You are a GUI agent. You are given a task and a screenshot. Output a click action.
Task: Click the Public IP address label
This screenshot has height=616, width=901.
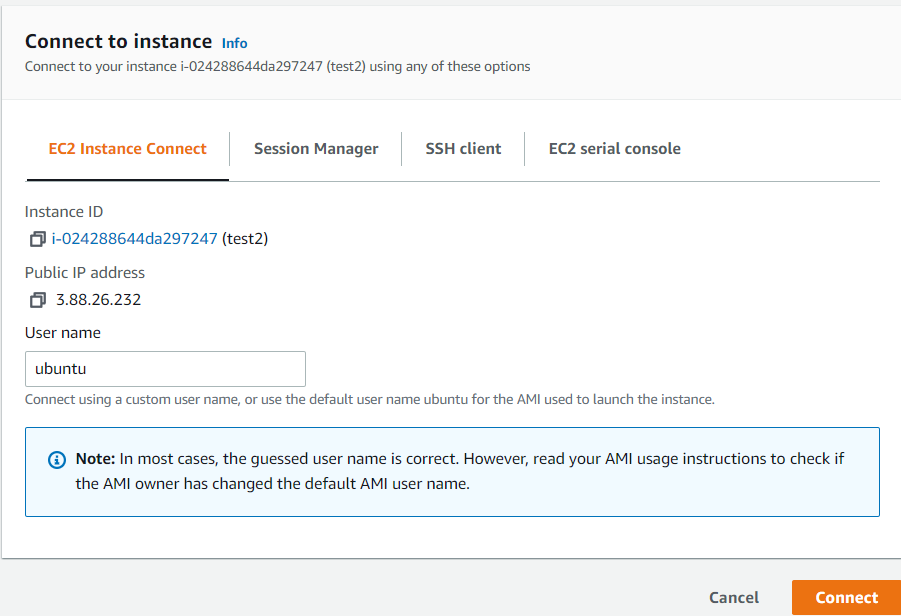click(84, 272)
